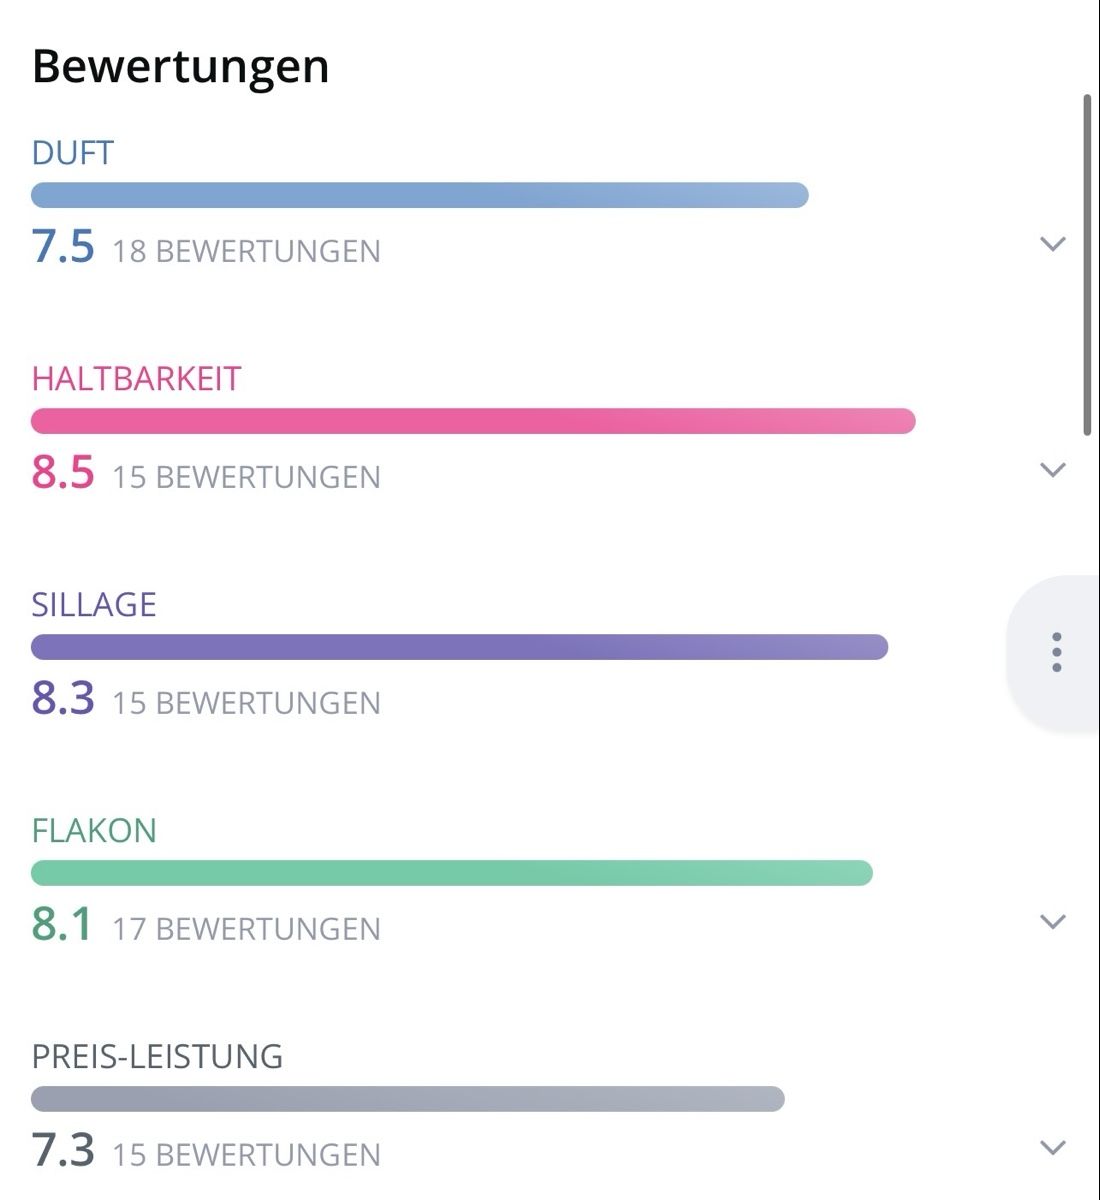The height and width of the screenshot is (1200, 1100).
Task: Click the pink Haltbarkeit rating bar
Action: point(473,421)
